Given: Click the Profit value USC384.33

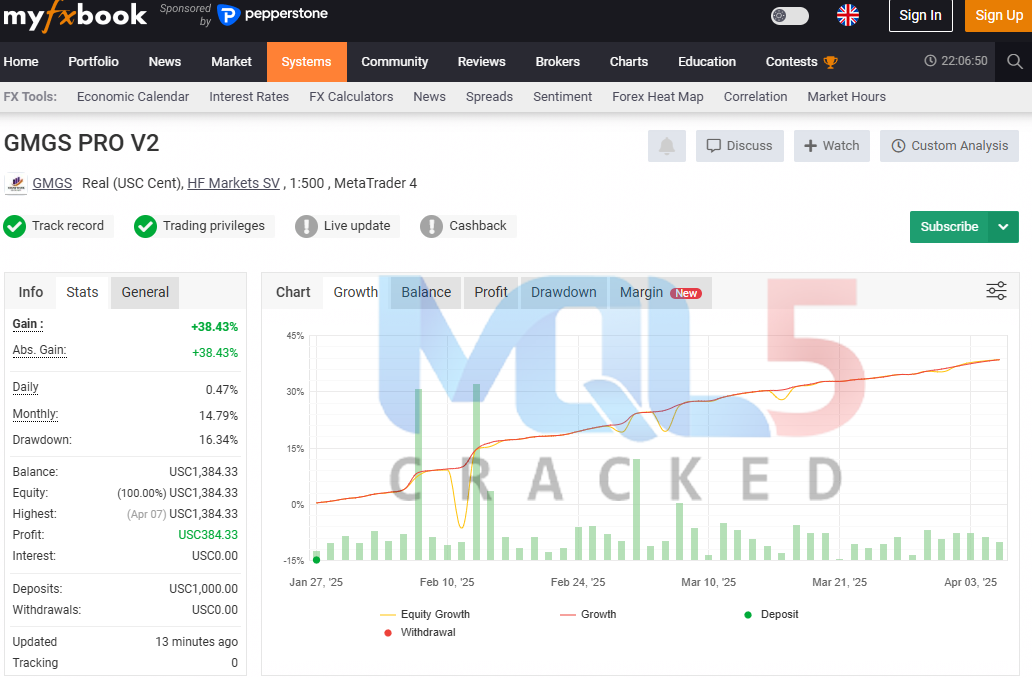Looking at the screenshot, I should [208, 535].
